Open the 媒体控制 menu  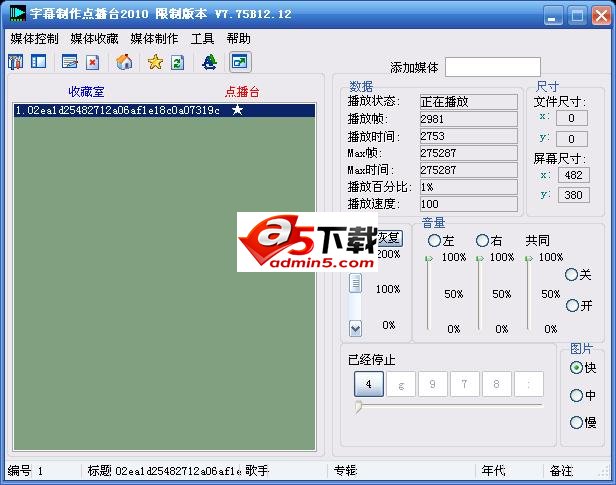[x=34, y=39]
